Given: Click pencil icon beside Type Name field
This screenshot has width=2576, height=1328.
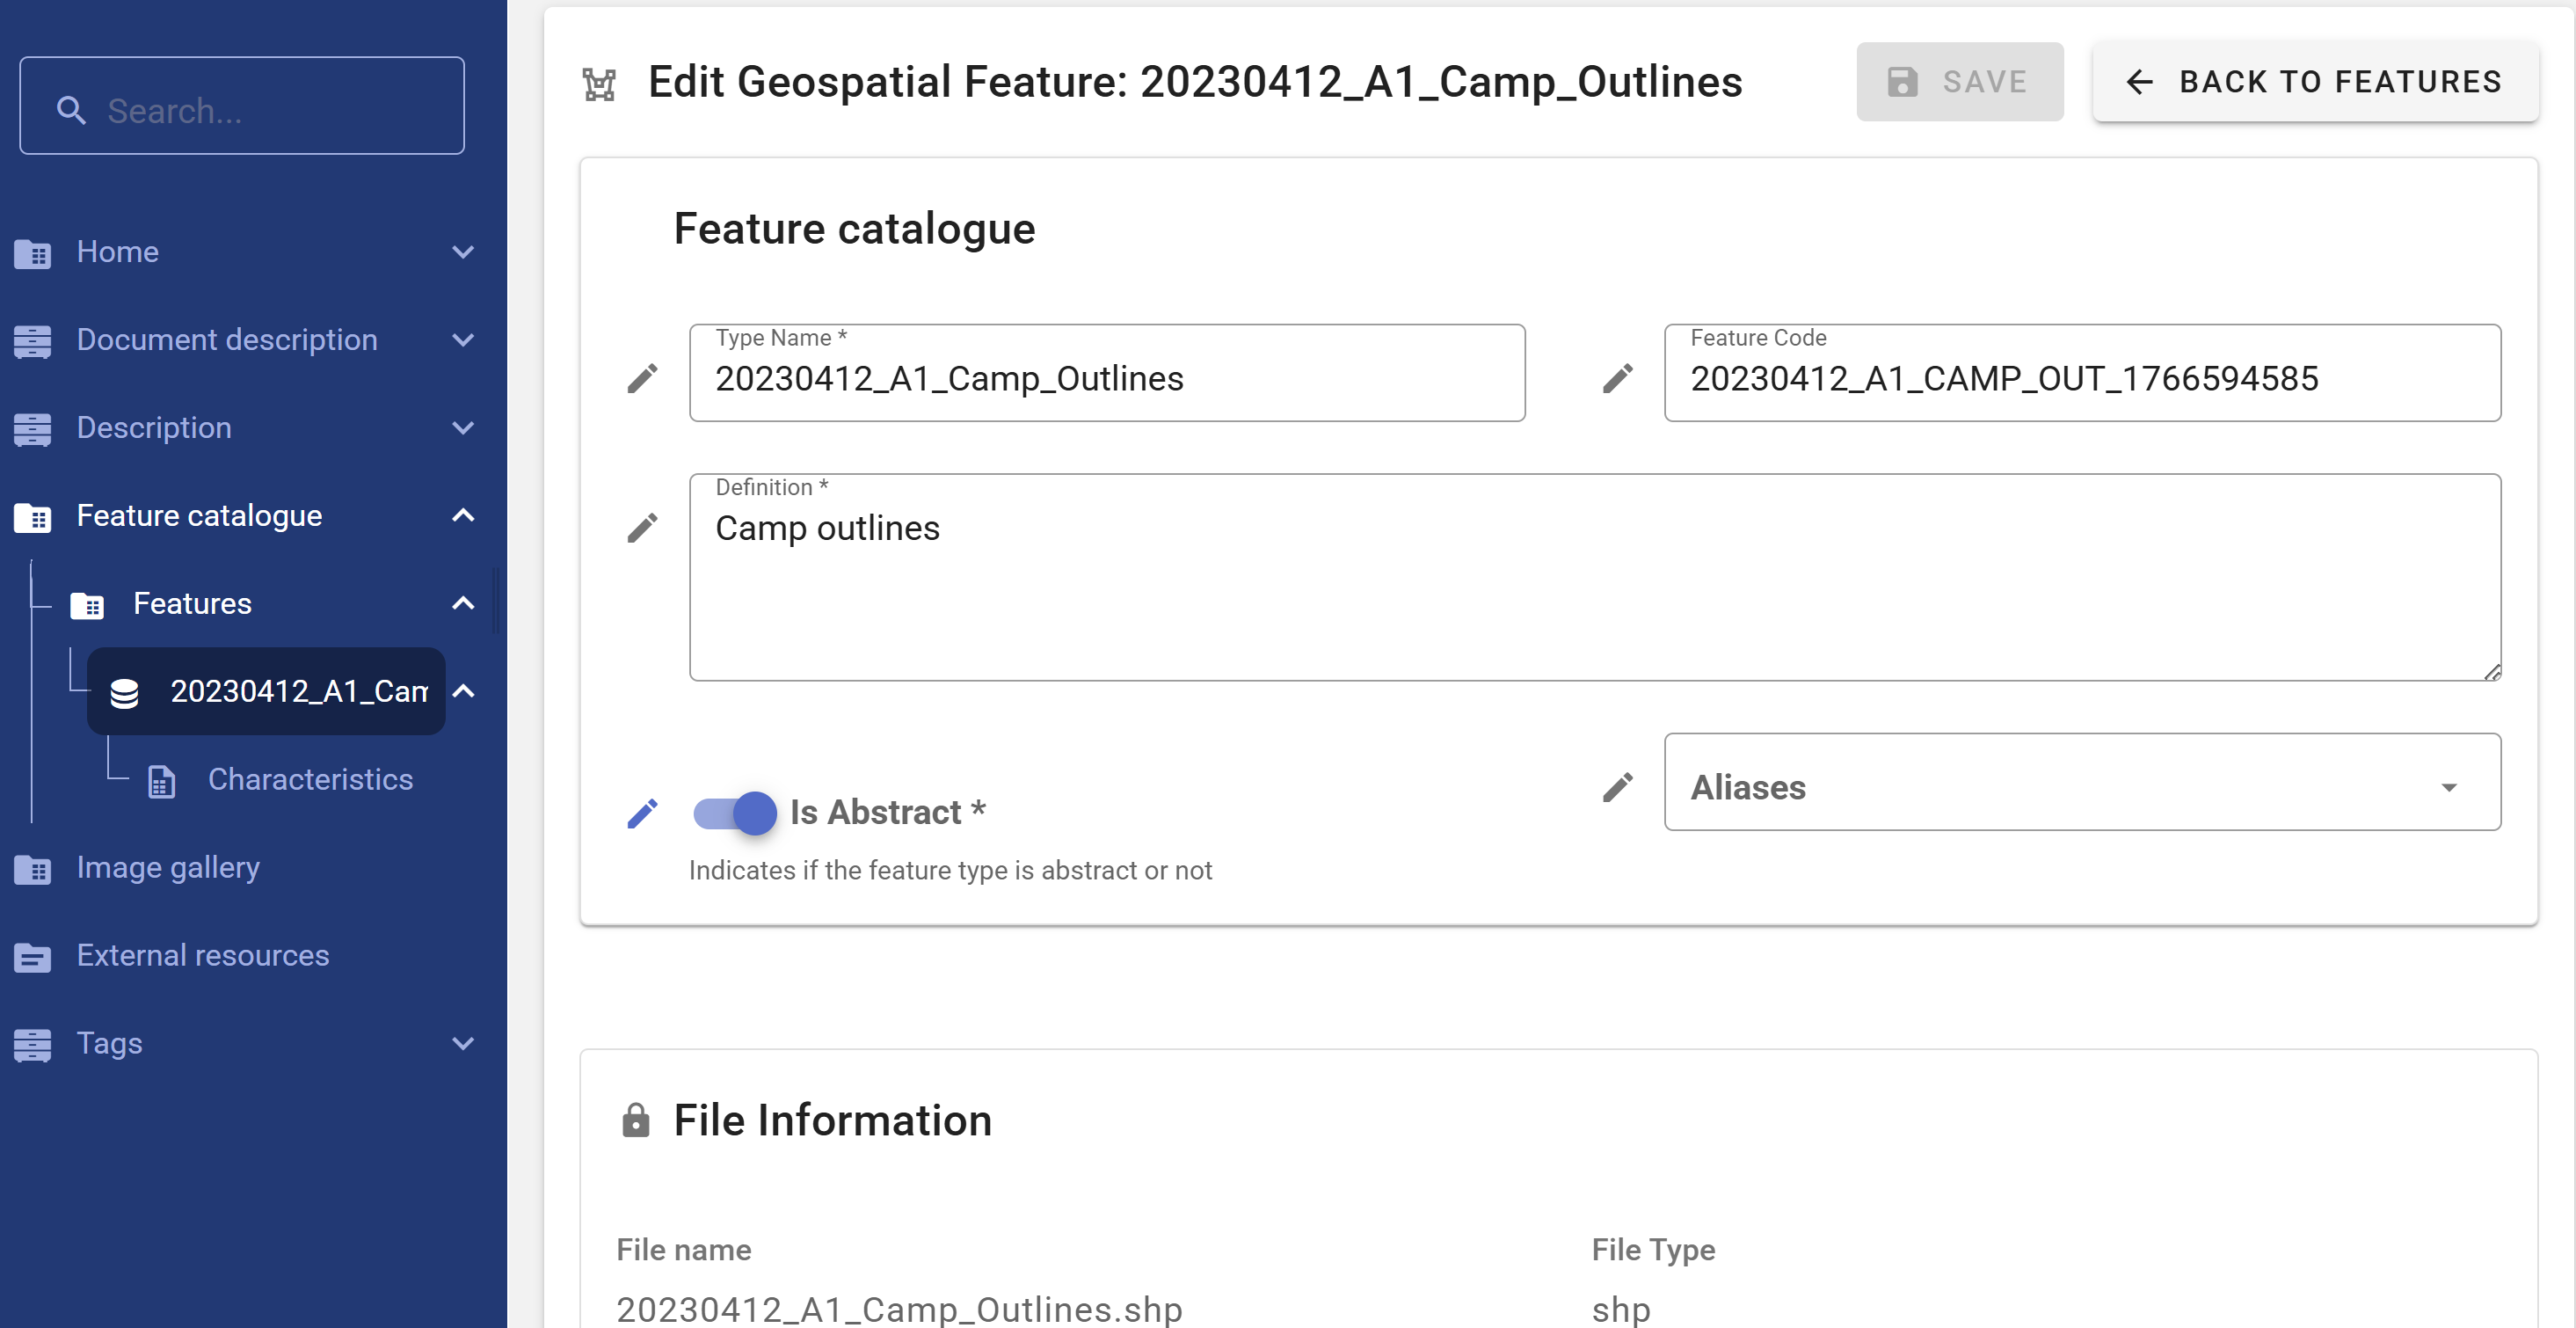Looking at the screenshot, I should coord(642,378).
